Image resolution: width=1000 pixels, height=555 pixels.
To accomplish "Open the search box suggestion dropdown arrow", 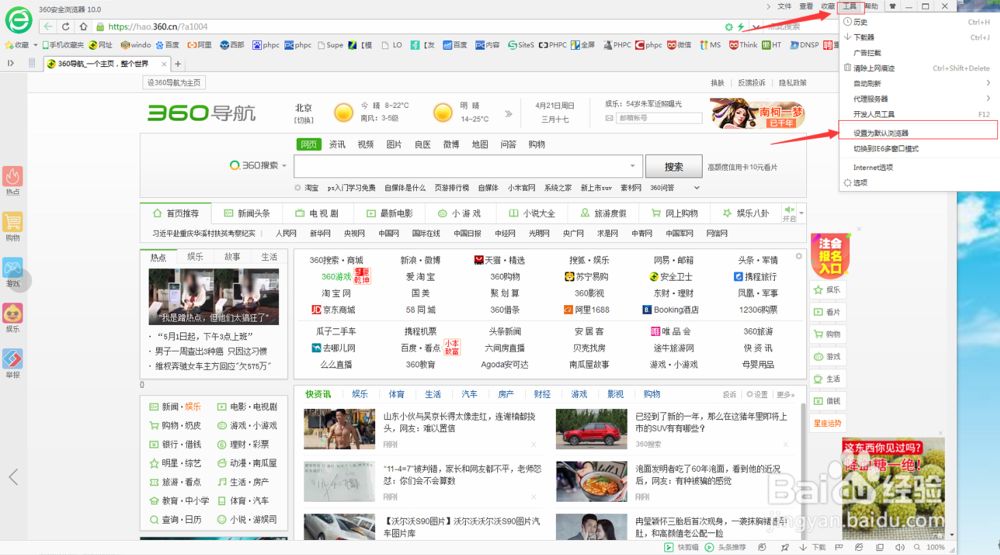I will point(633,166).
